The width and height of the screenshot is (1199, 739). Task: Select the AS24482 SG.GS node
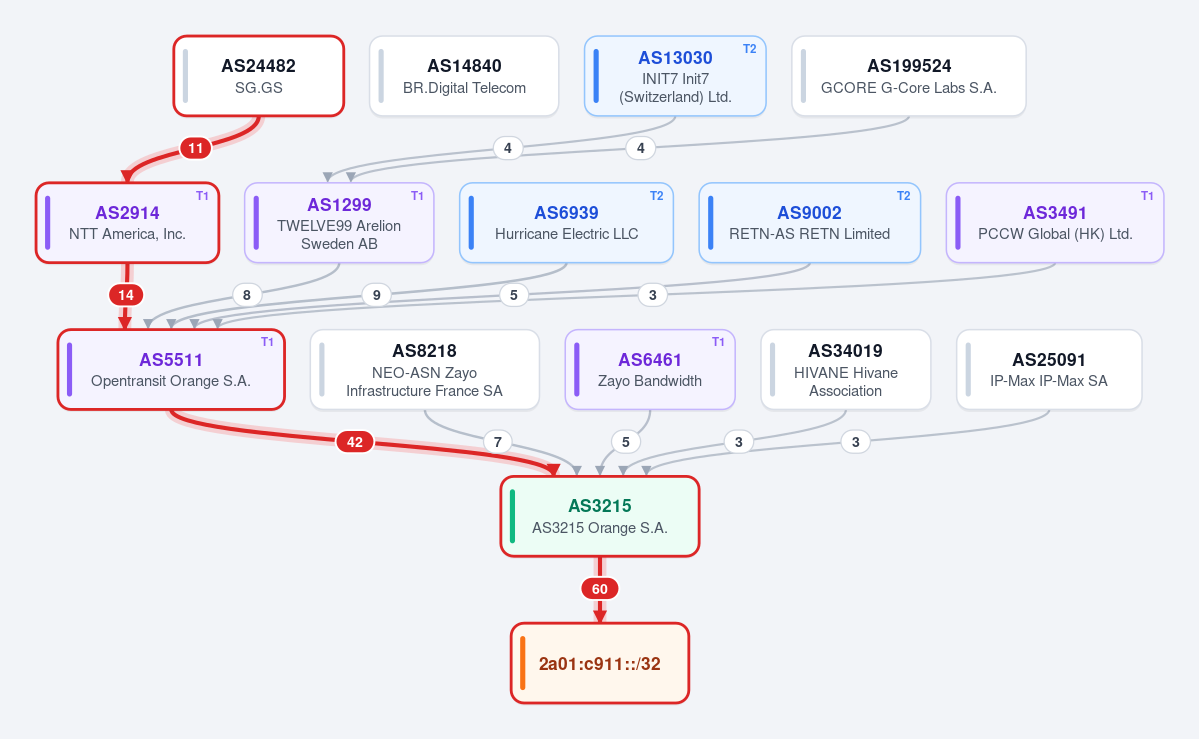coord(258,77)
